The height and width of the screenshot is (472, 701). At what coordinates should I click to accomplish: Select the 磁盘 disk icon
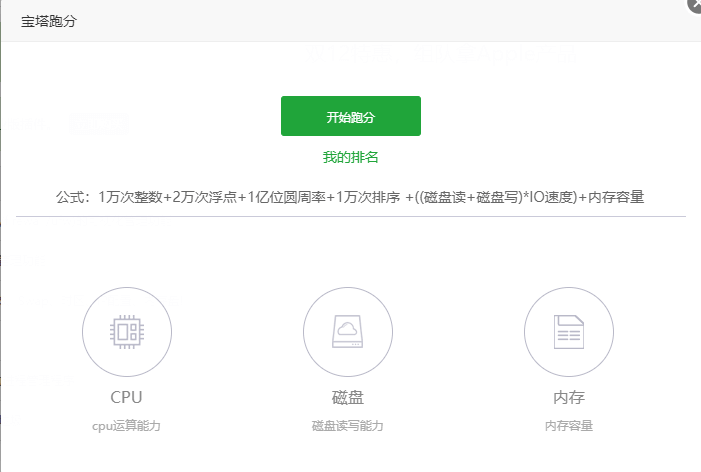coord(348,332)
